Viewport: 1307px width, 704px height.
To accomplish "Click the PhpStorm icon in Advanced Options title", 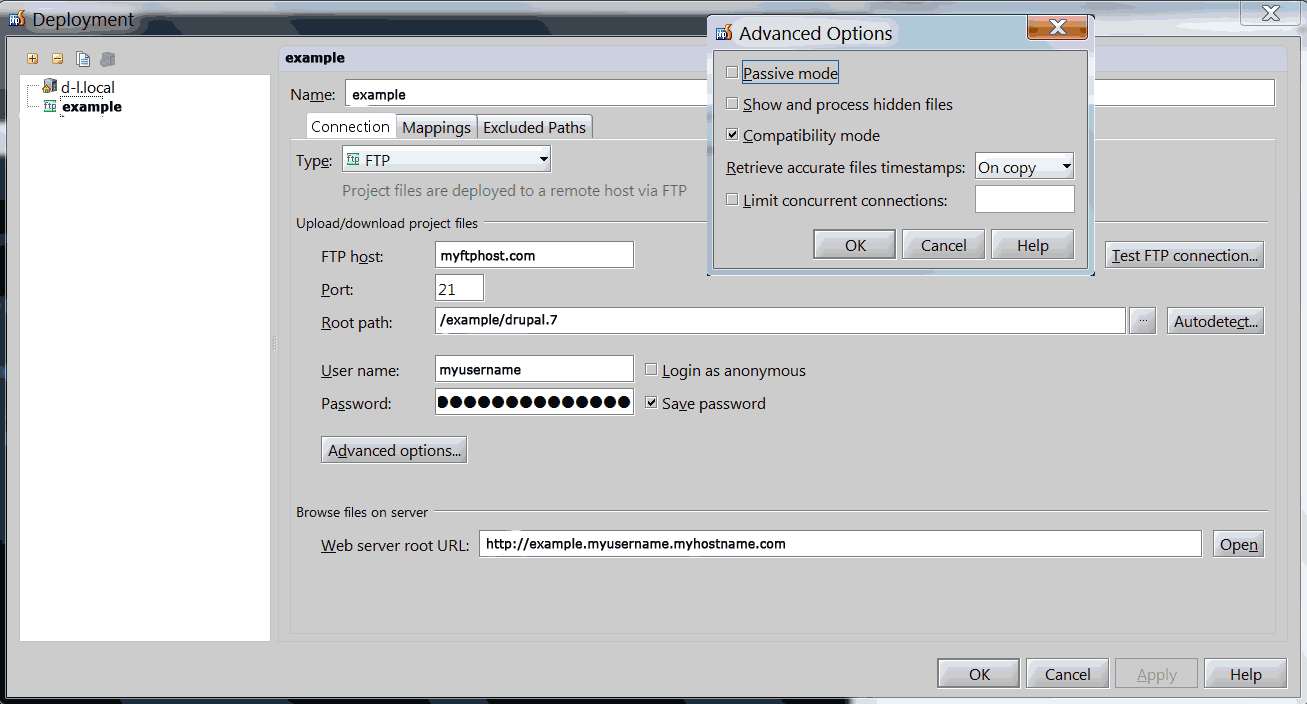I will (725, 33).
